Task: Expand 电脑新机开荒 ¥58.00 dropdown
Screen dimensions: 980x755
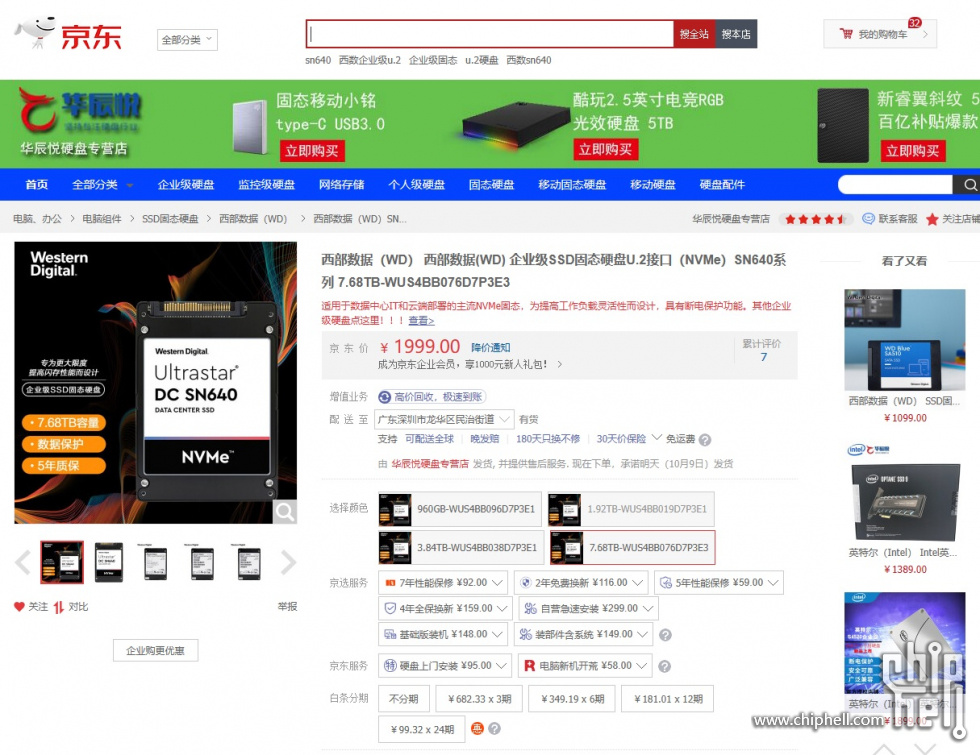Action: click(584, 666)
